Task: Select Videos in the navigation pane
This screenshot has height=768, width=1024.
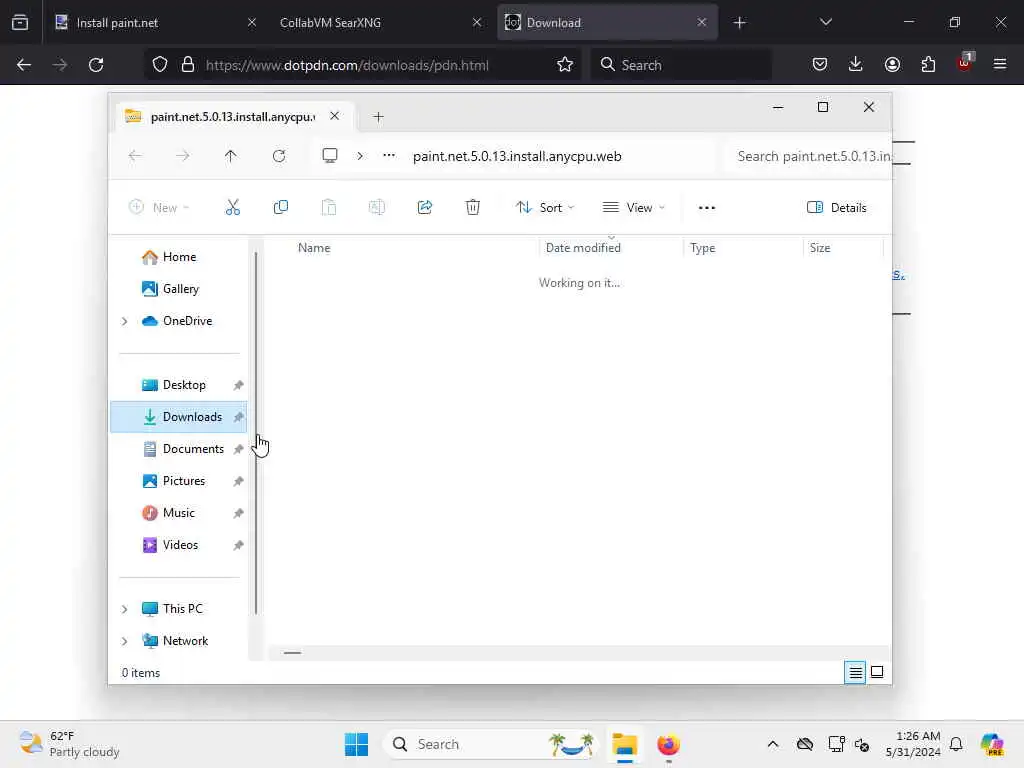Action: (178, 545)
